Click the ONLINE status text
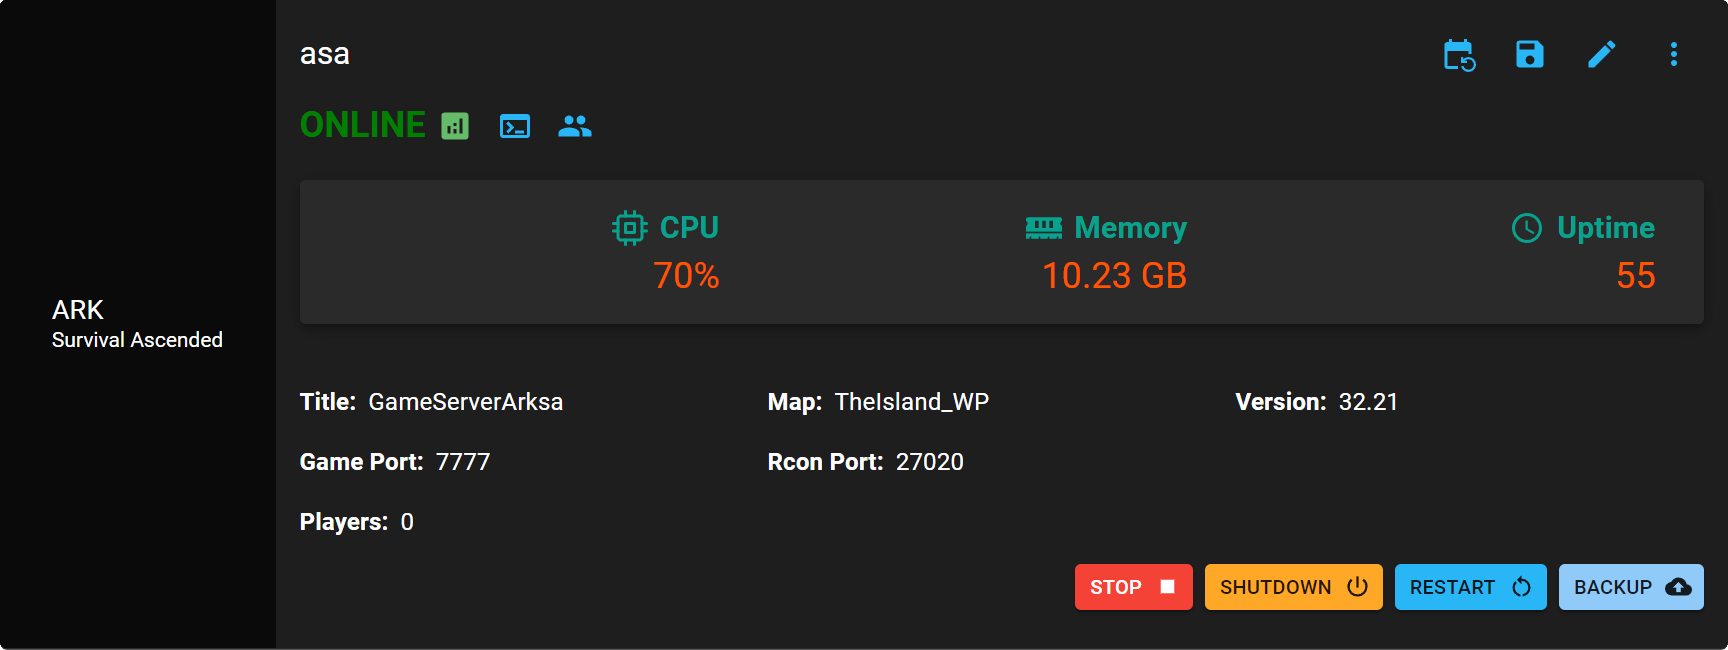The image size is (1728, 650). [x=363, y=125]
